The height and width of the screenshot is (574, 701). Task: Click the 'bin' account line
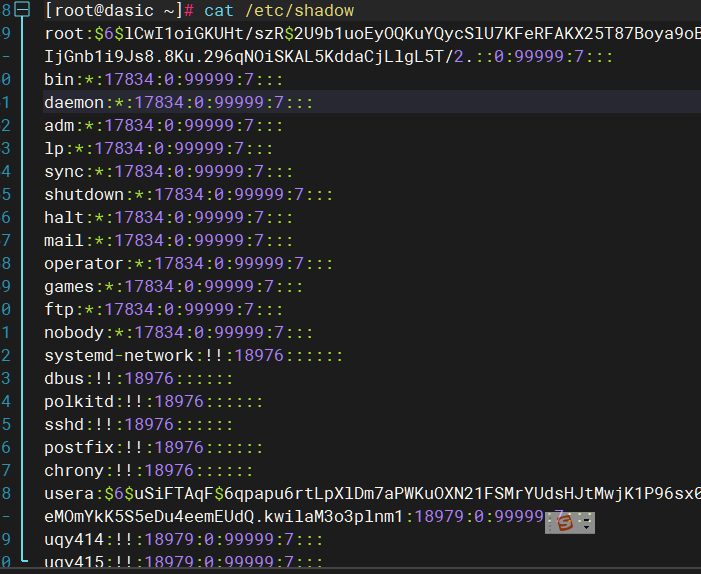point(164,80)
